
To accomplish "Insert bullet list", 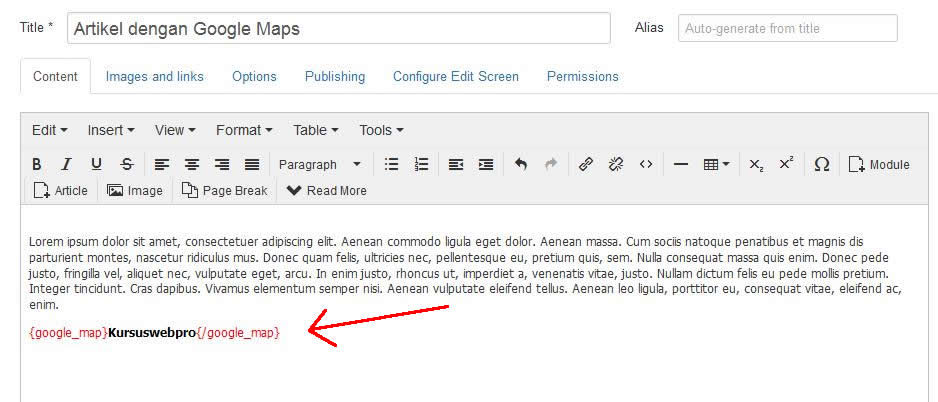I will [x=391, y=165].
